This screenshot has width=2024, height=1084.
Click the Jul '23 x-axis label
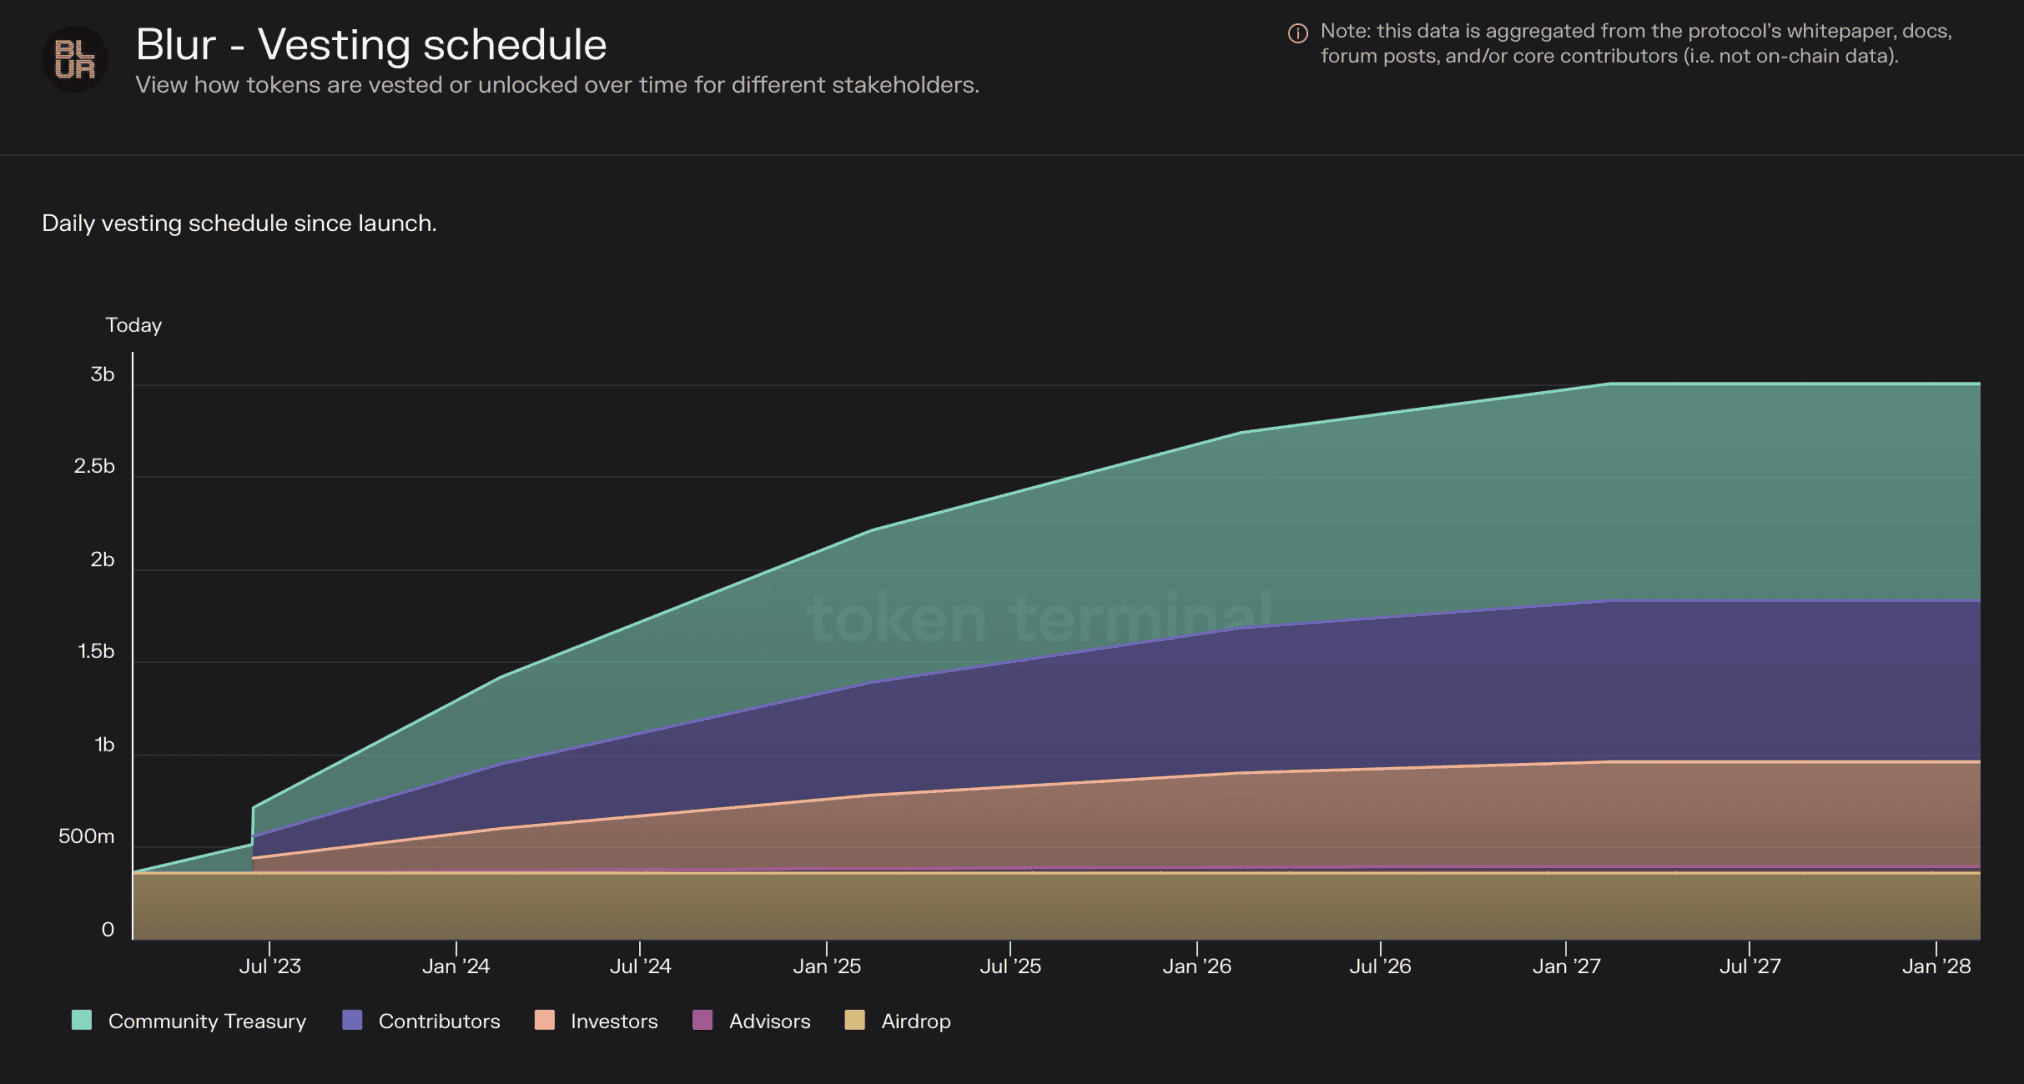[270, 966]
